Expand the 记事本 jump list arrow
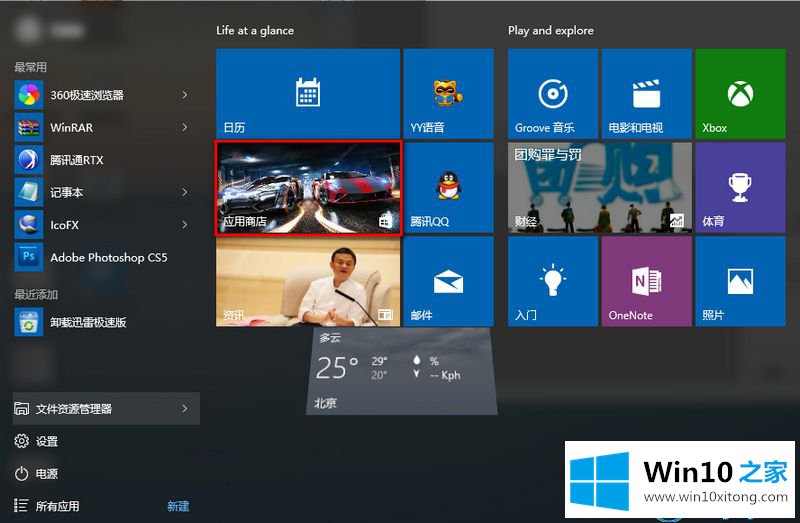 (x=185, y=192)
